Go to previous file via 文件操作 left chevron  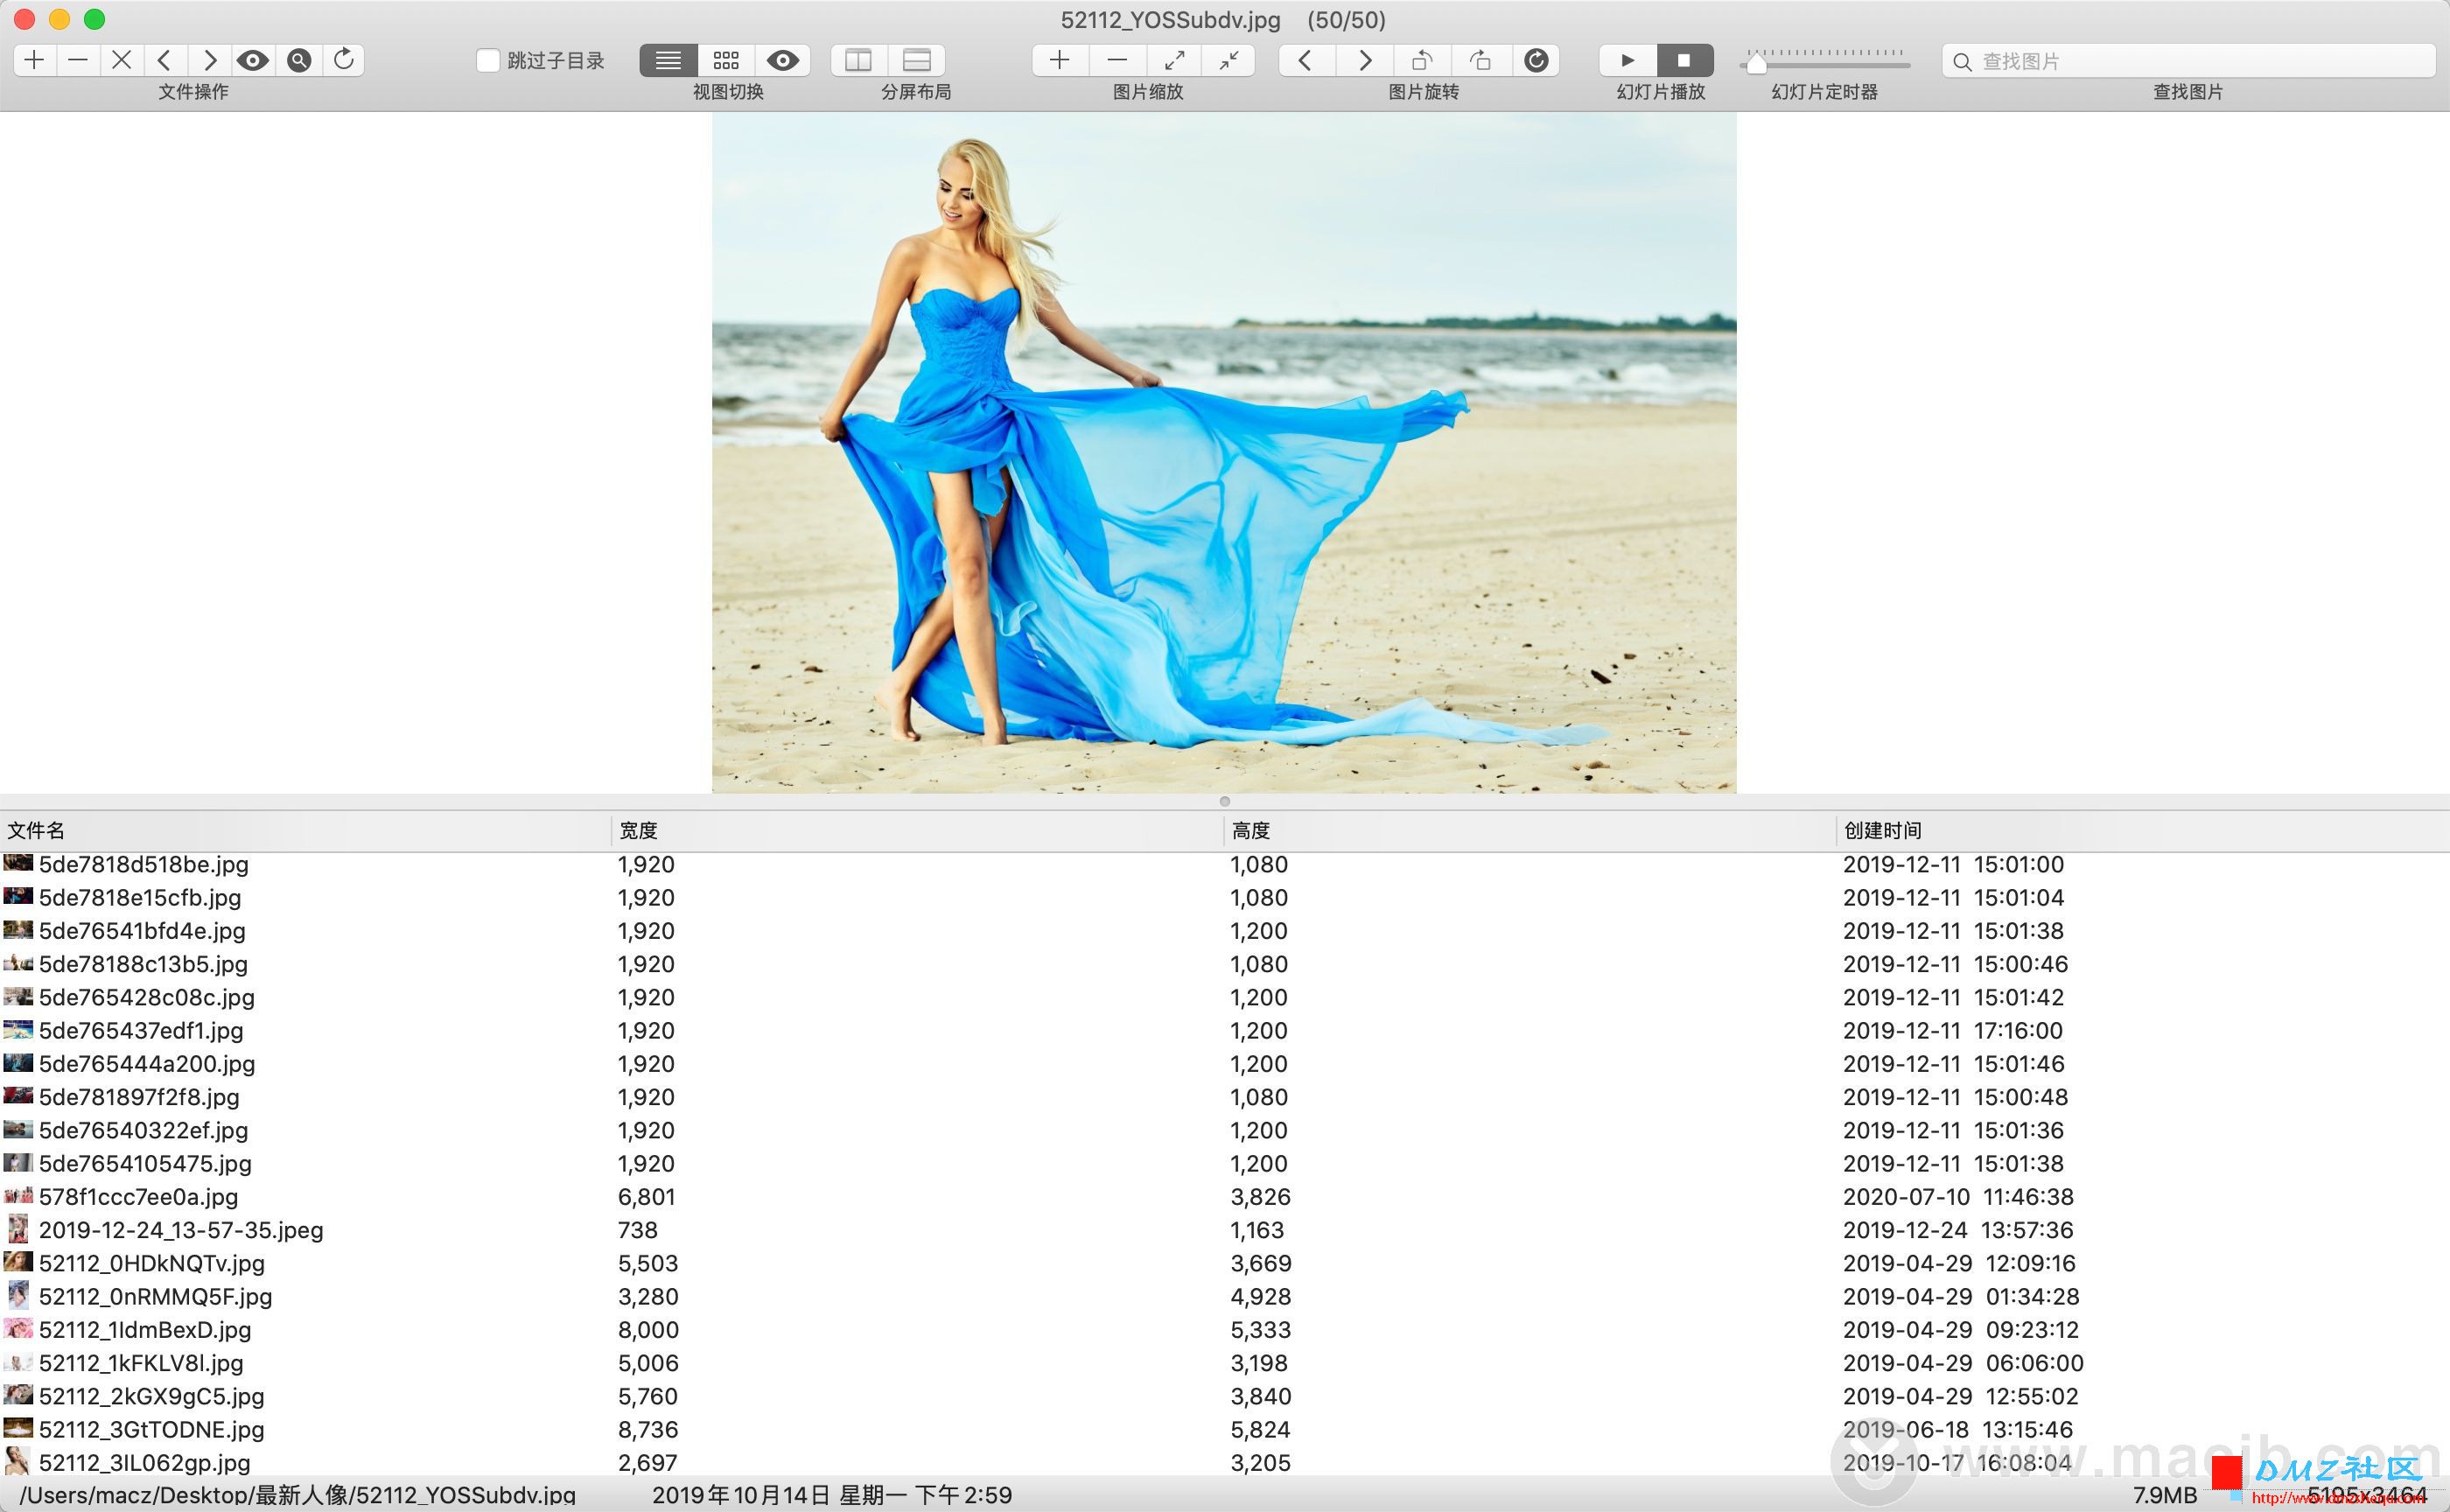pyautogui.click(x=166, y=60)
